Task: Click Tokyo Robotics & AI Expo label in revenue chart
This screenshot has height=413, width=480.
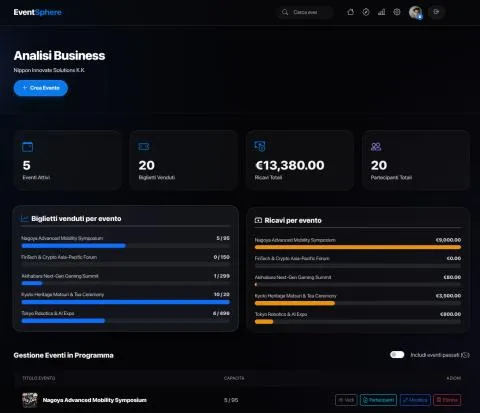Action: pyautogui.click(x=281, y=314)
